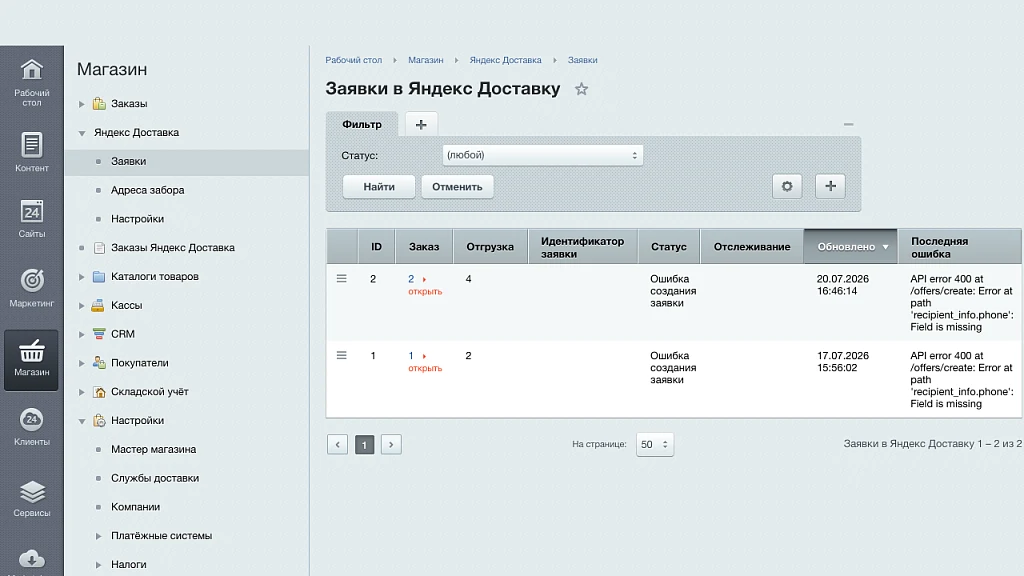Open row actions menu for request 1
1024x576 pixels.
tap(342, 356)
